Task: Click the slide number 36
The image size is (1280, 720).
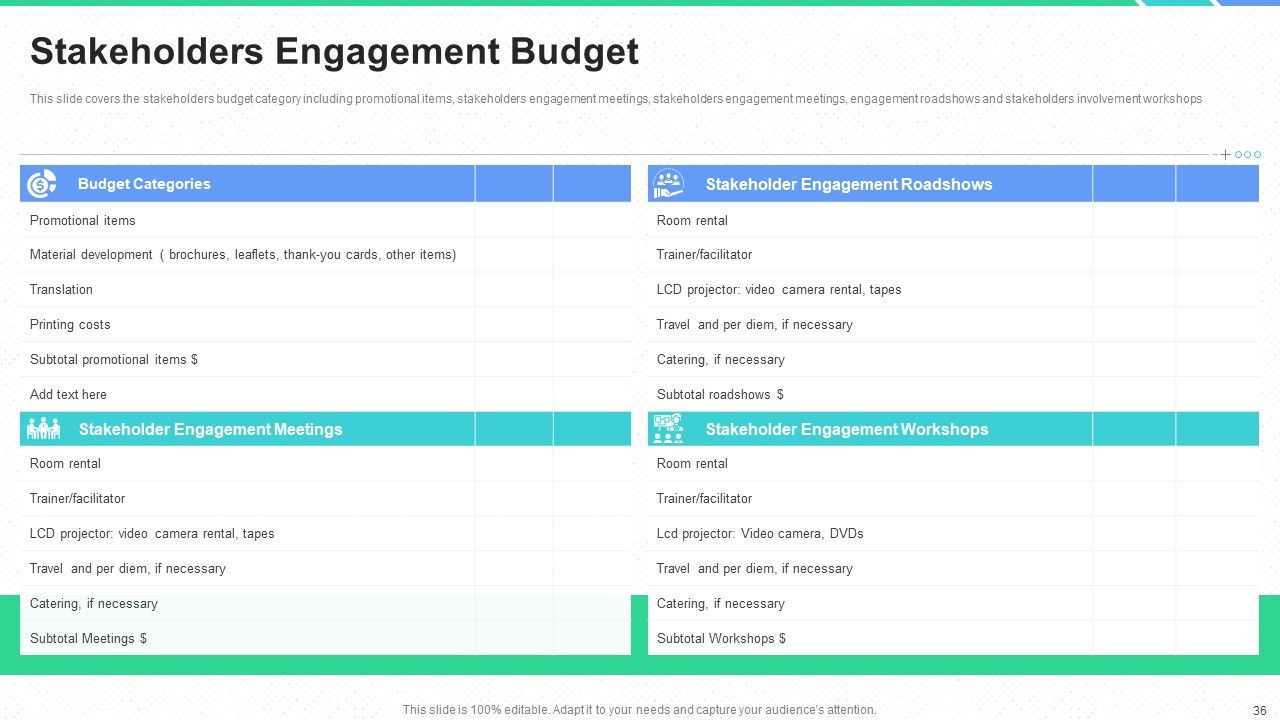Action: point(1260,711)
